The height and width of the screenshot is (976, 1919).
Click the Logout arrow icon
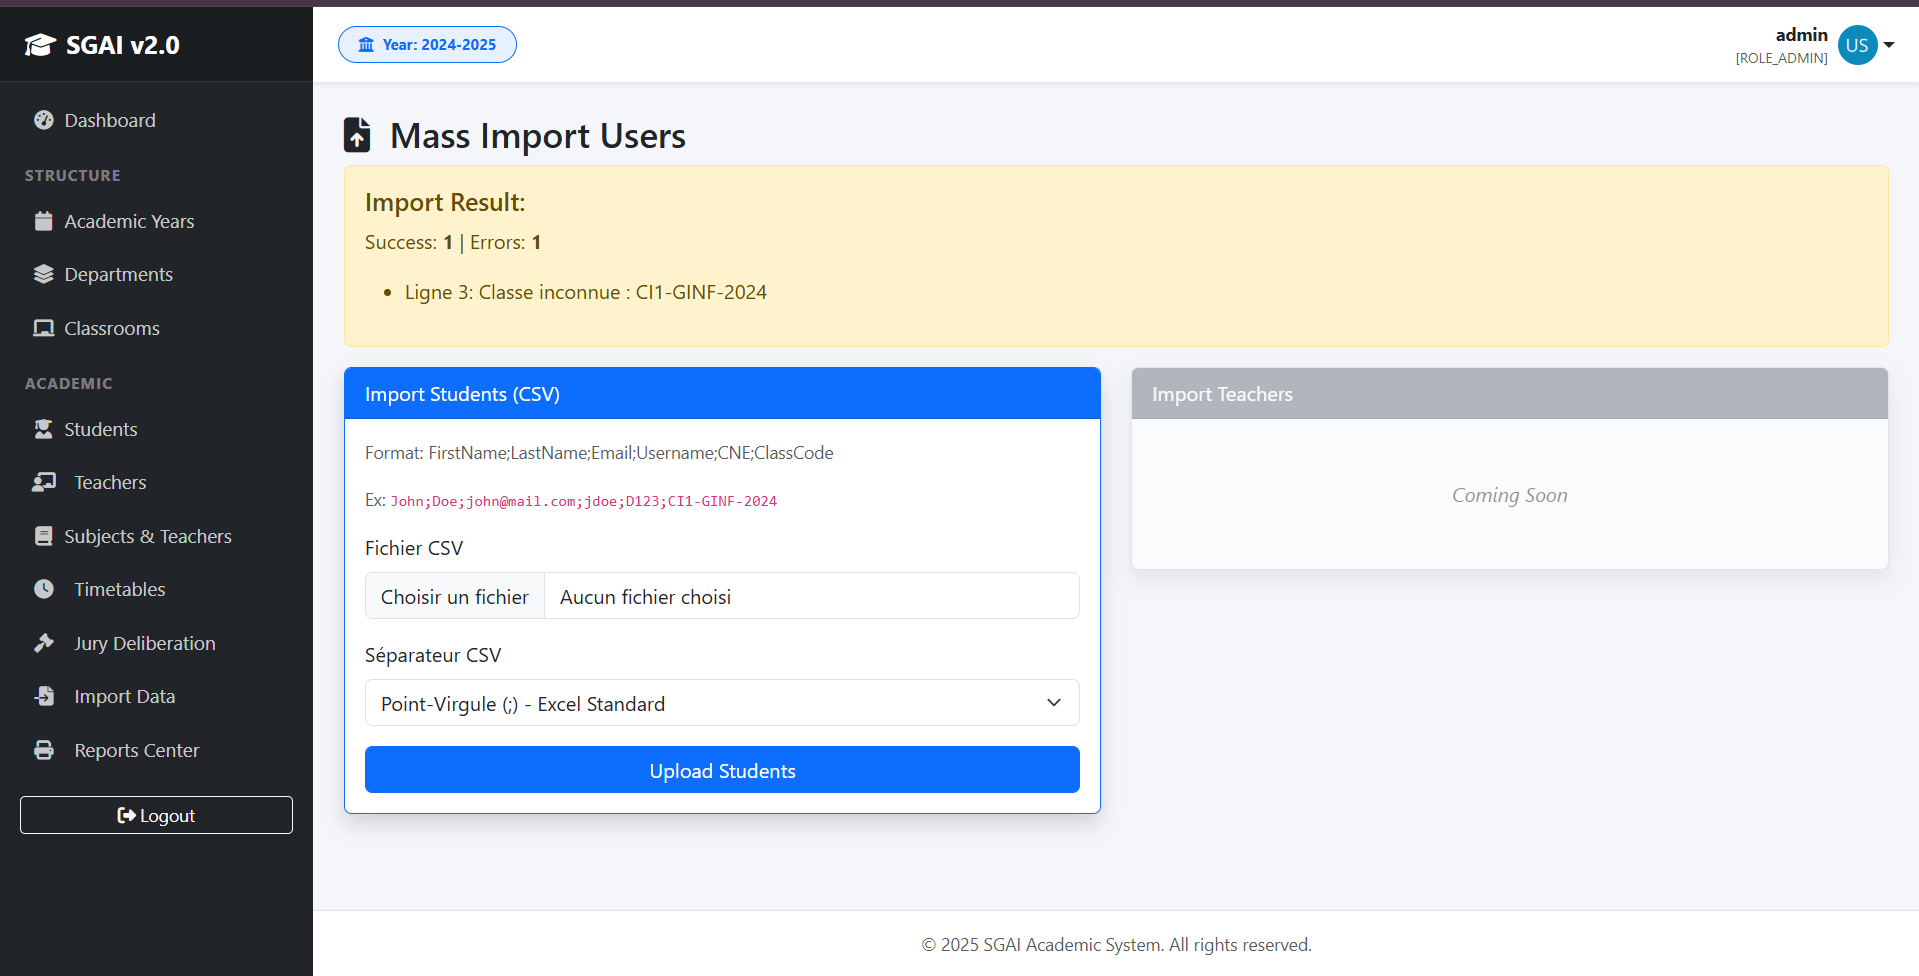126,815
